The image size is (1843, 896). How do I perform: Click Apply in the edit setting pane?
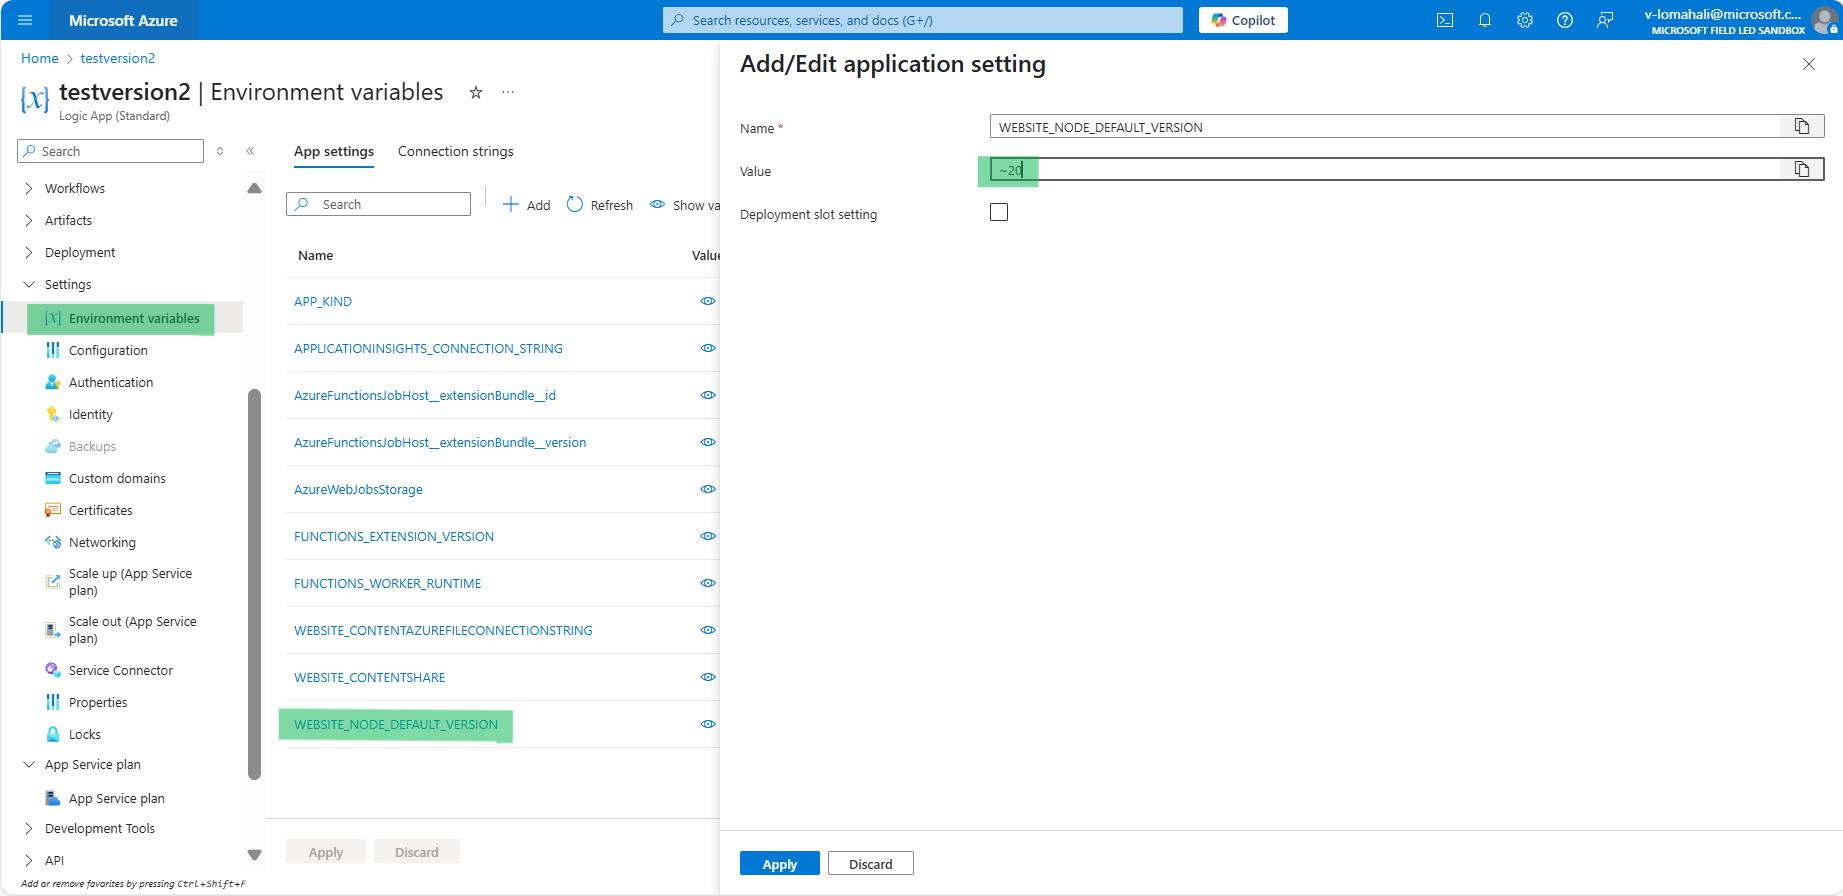point(780,864)
